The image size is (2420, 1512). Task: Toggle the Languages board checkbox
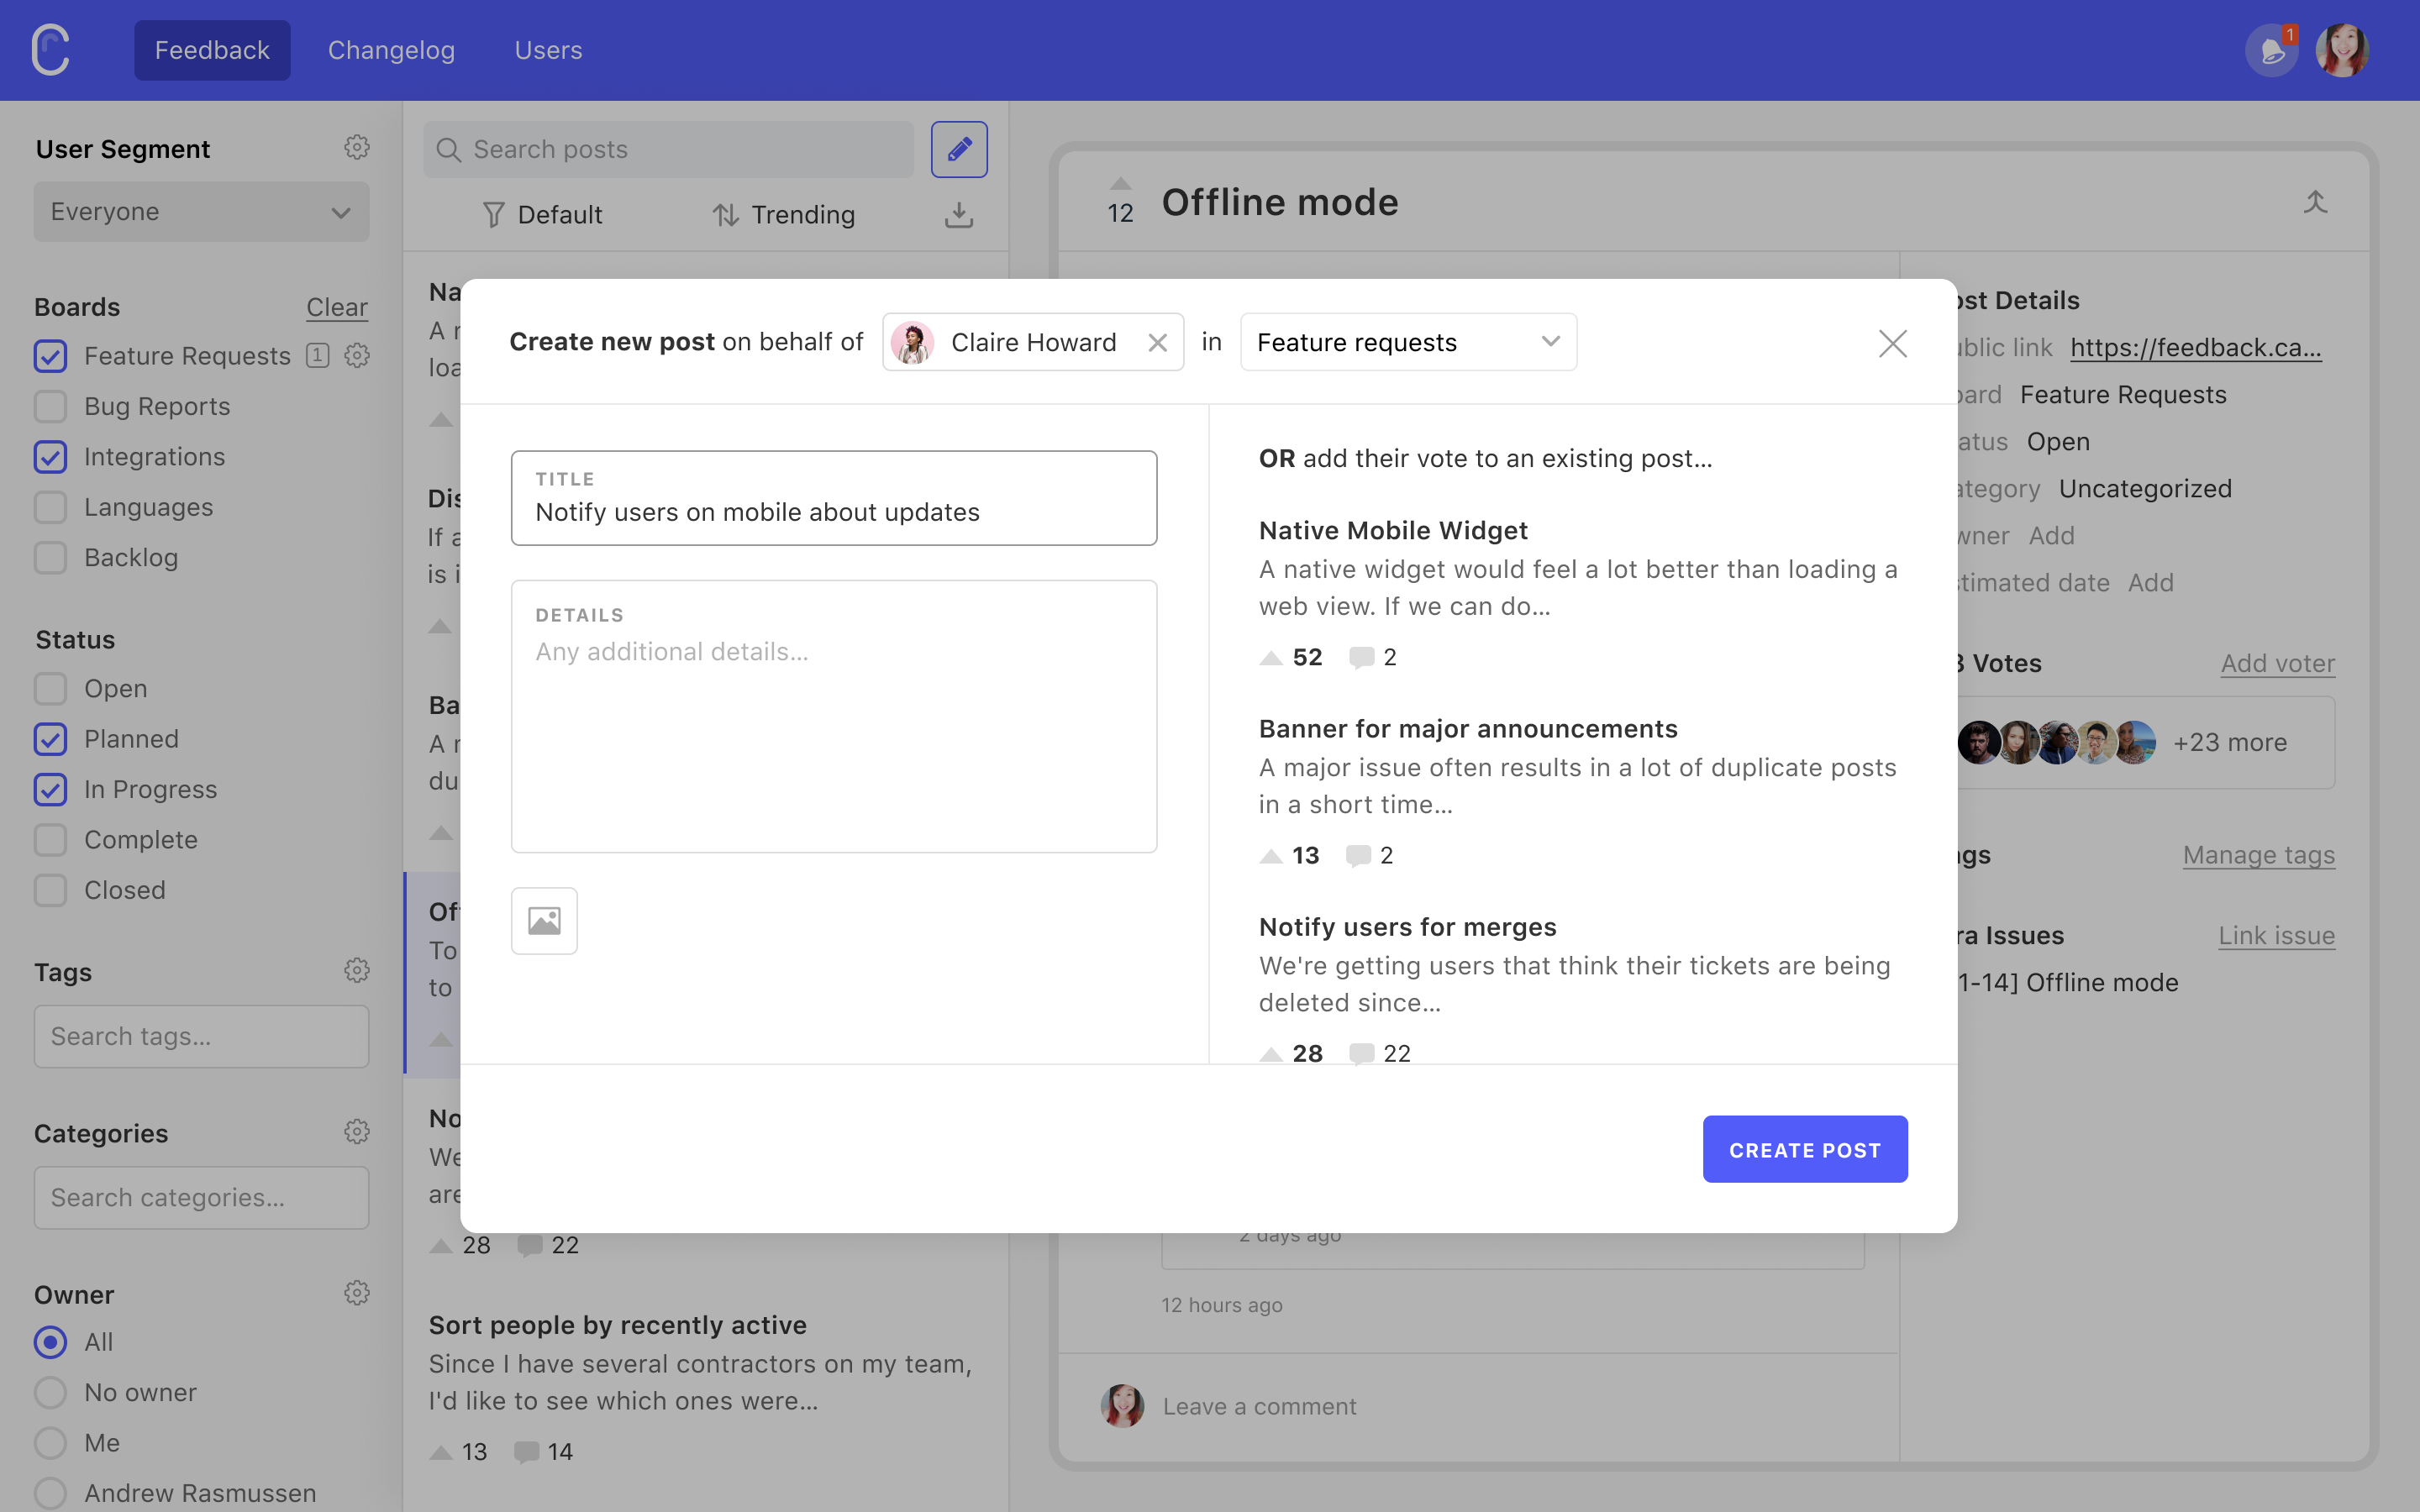click(50, 507)
